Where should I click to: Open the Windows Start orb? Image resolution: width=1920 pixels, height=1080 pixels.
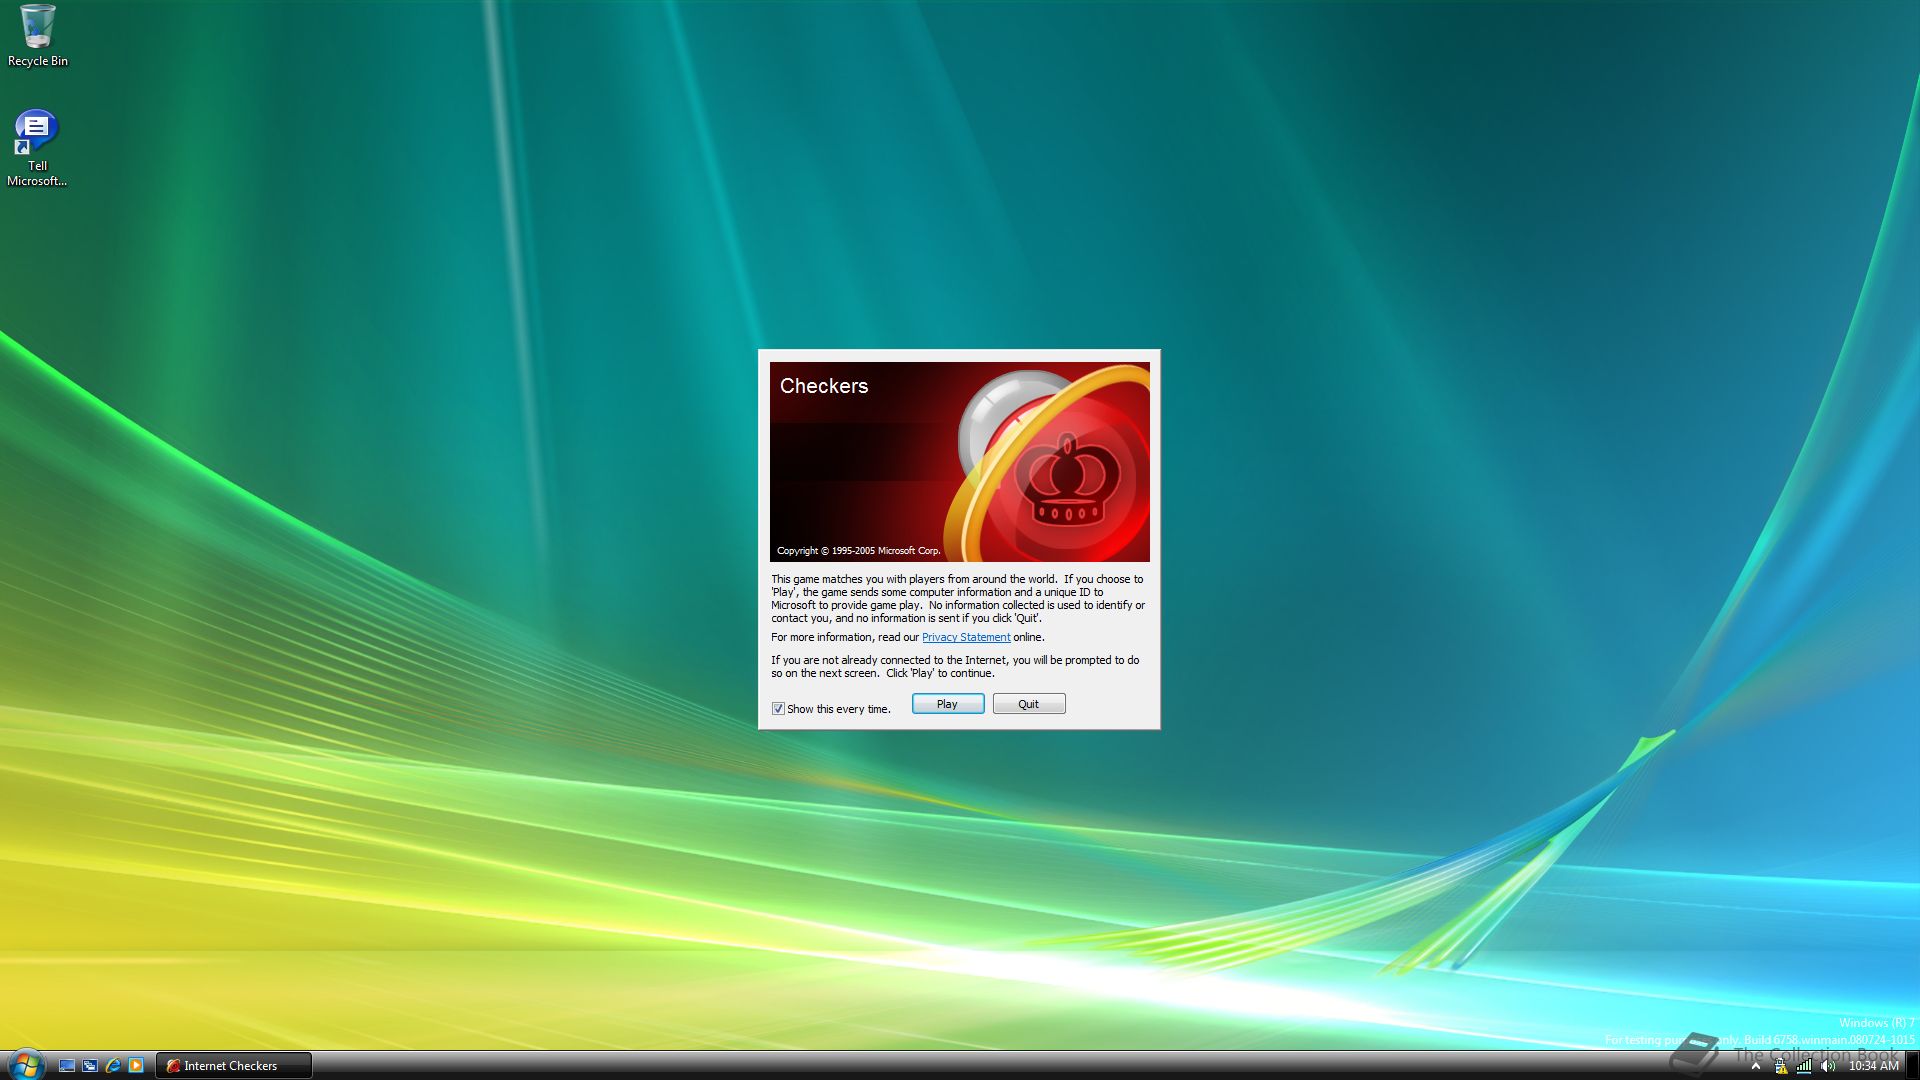tap(26, 1064)
